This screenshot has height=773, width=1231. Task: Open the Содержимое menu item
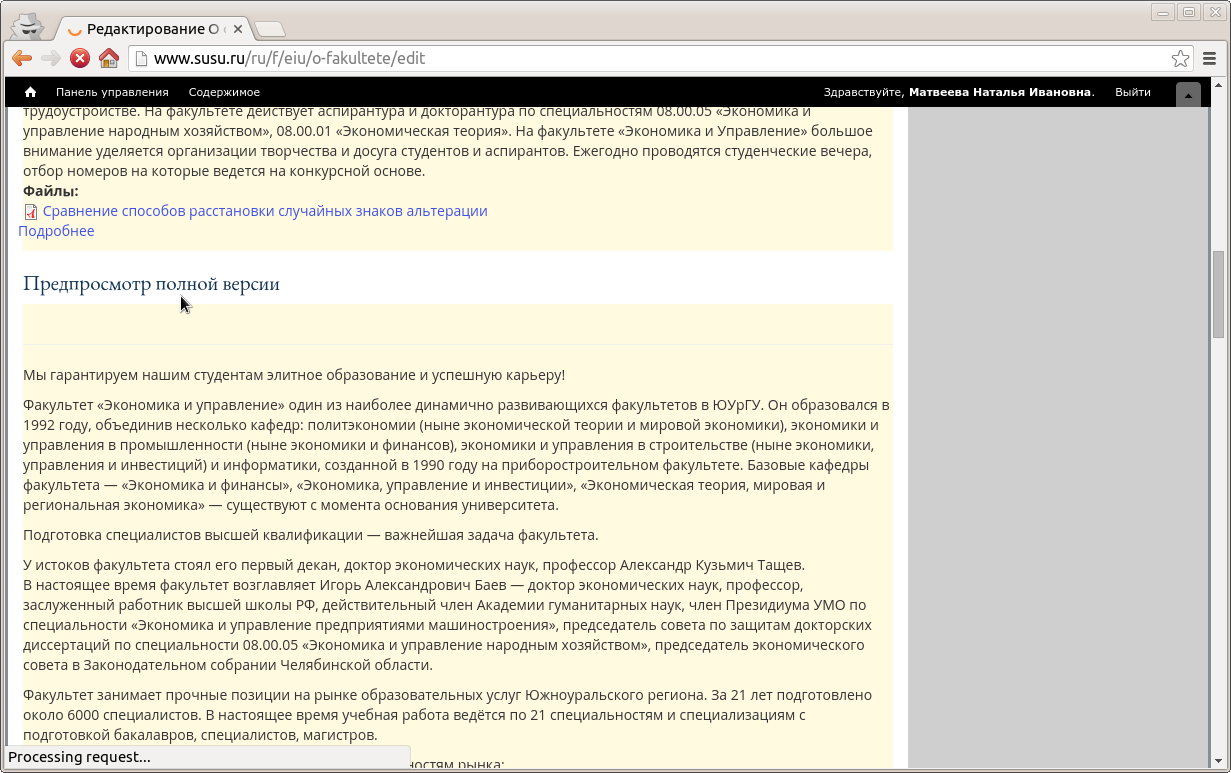coord(224,92)
